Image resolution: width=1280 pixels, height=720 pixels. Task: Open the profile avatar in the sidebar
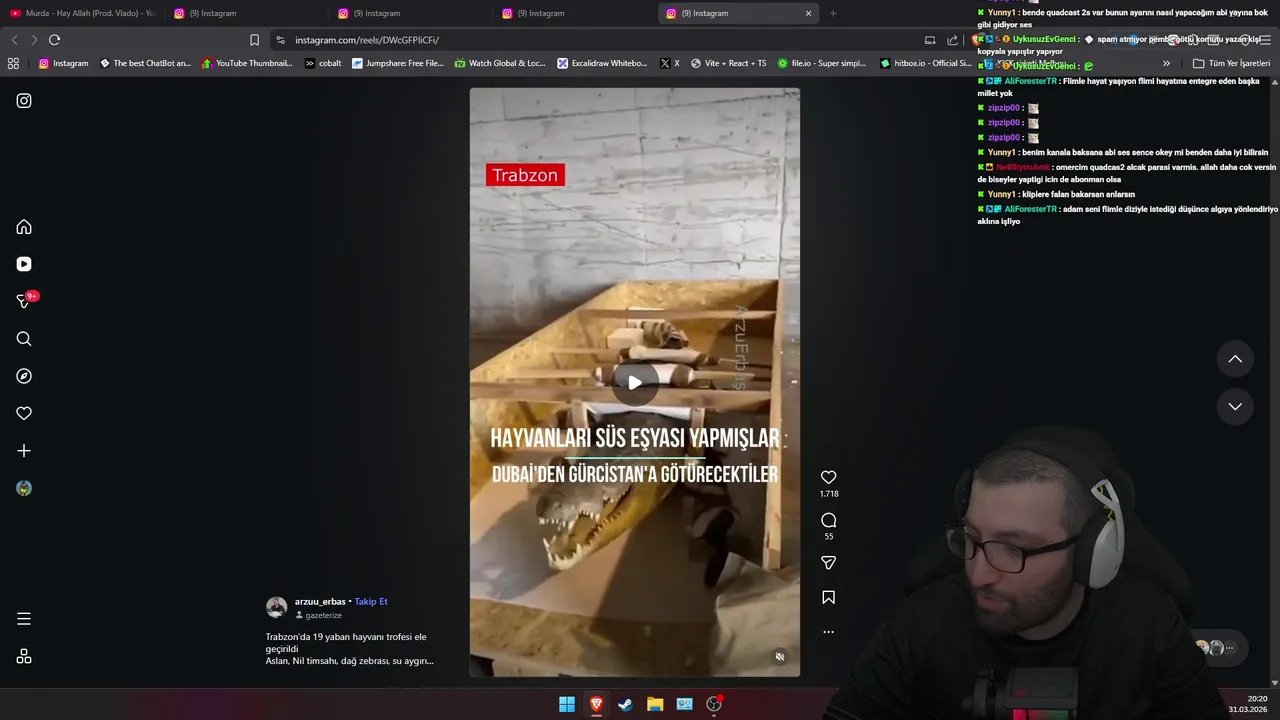click(24, 488)
